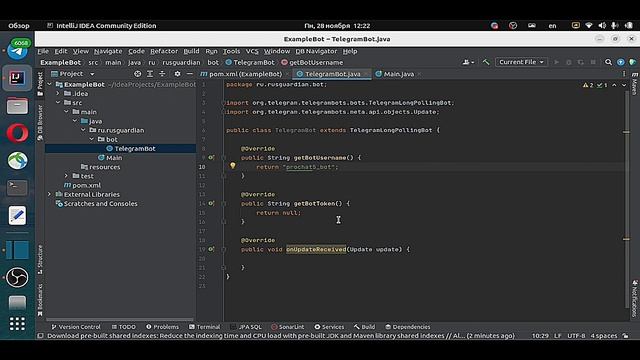Close the TelegramBot.java tab
This screenshot has height=360, width=640.
click(366, 74)
